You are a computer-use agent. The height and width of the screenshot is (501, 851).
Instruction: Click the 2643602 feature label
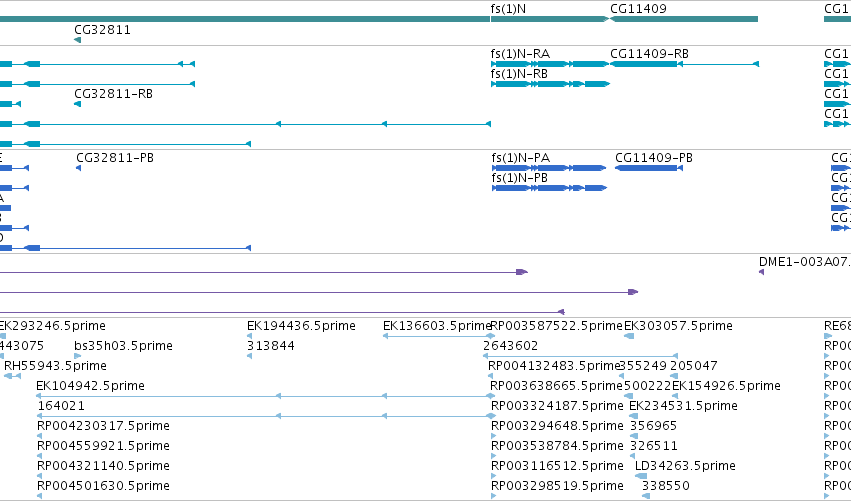point(510,346)
